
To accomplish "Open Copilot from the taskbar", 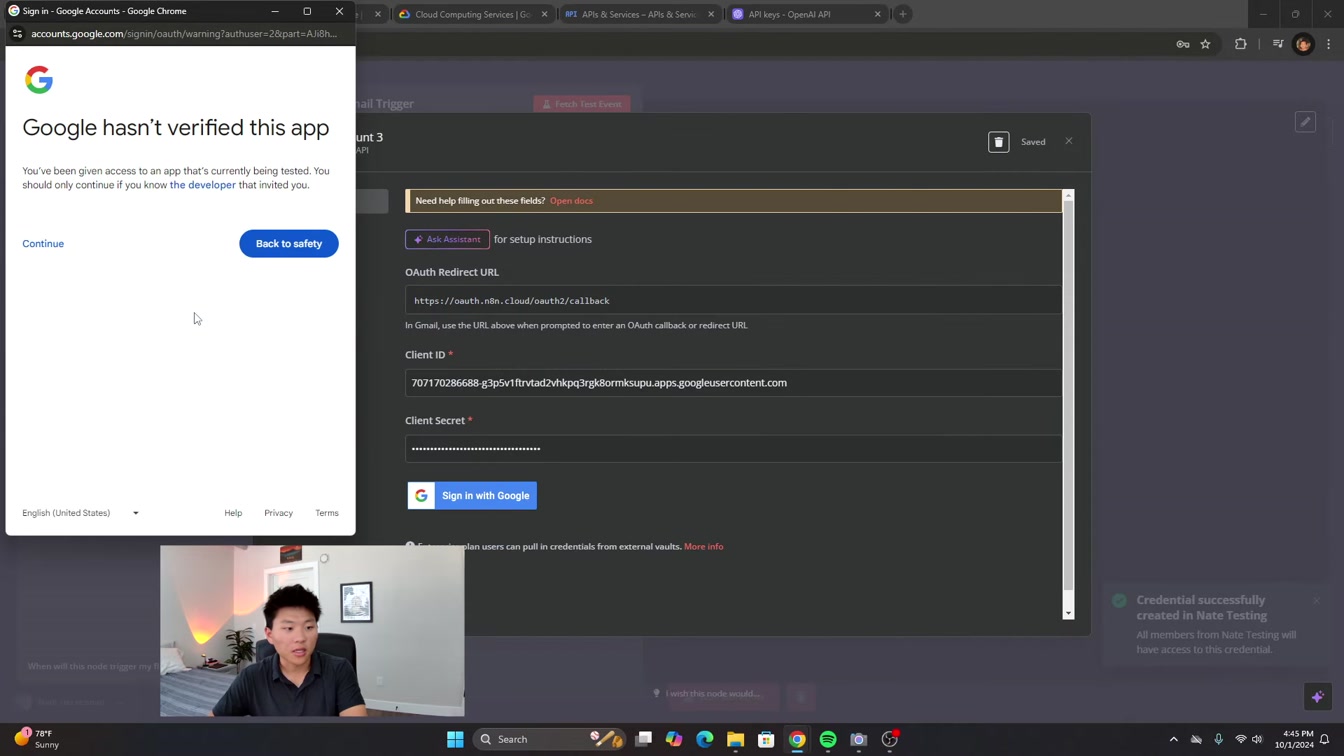I will point(674,740).
